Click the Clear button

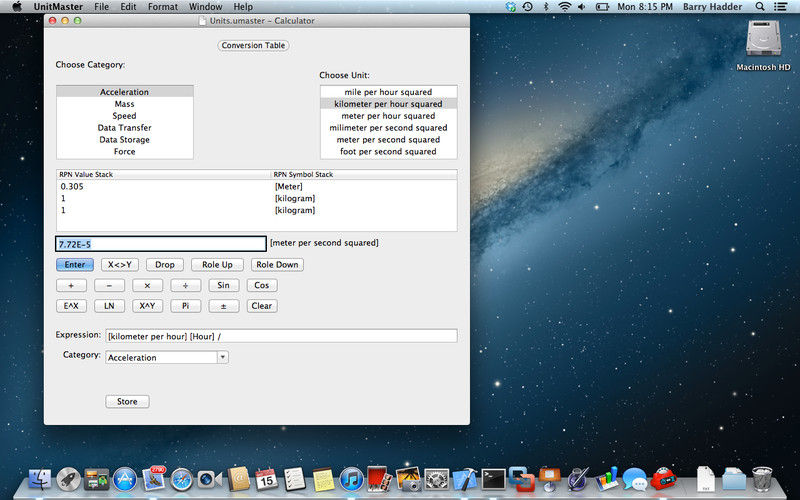coord(262,306)
